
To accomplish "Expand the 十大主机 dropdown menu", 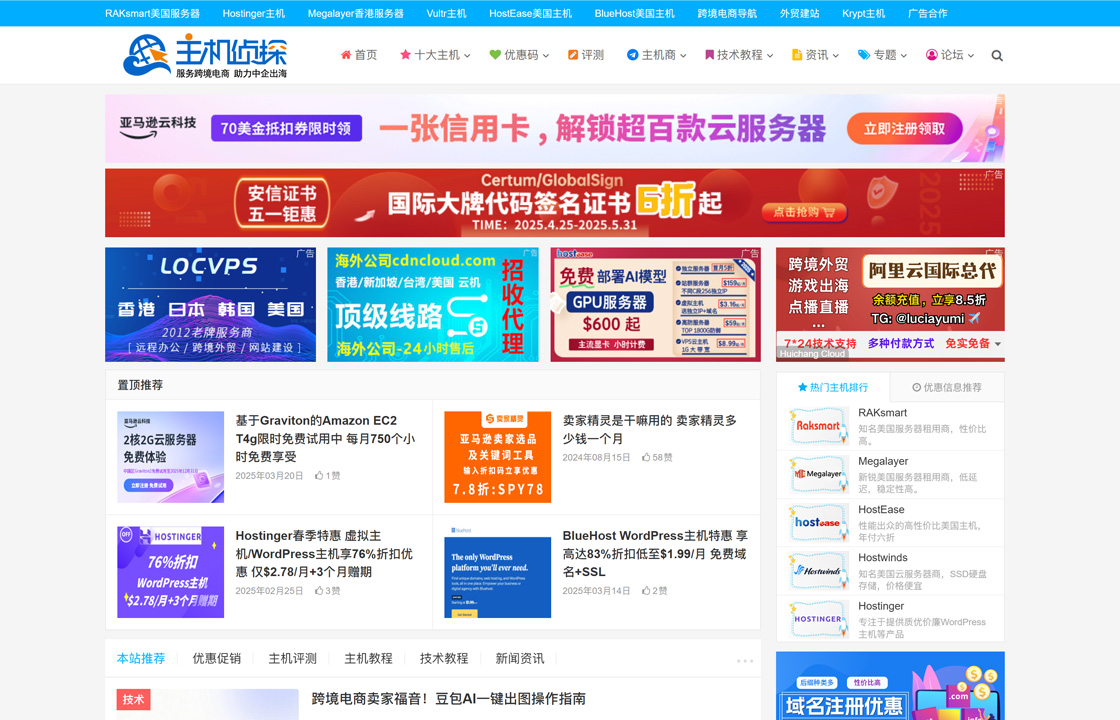I will (467, 56).
